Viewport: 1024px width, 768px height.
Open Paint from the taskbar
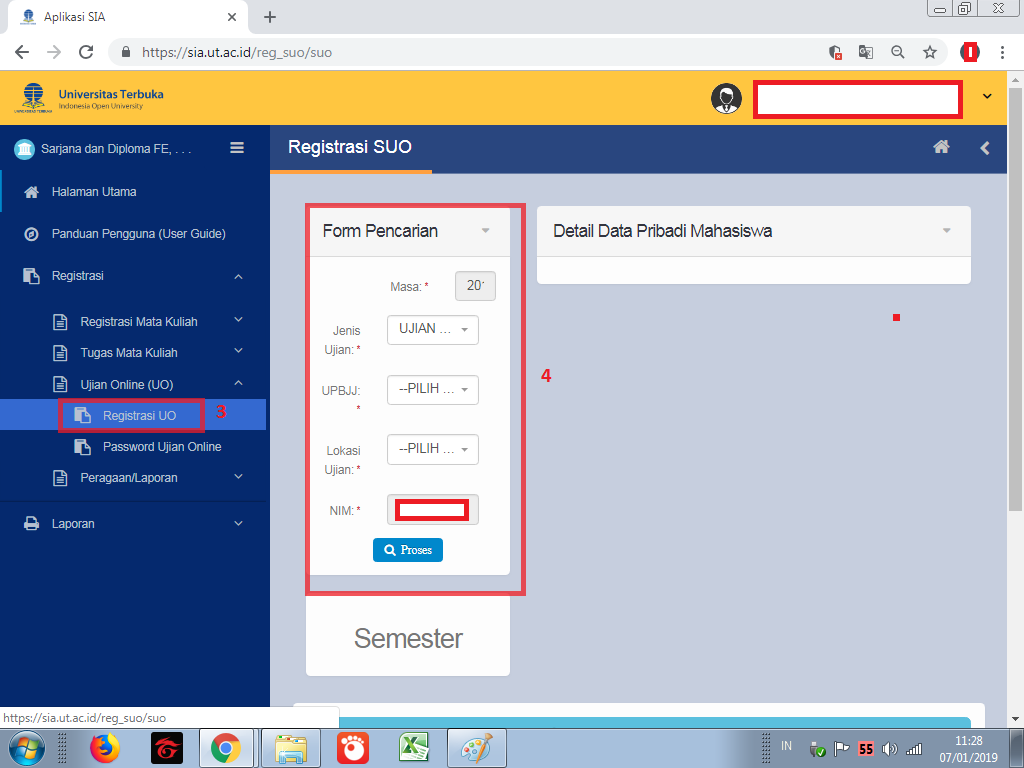tap(477, 748)
